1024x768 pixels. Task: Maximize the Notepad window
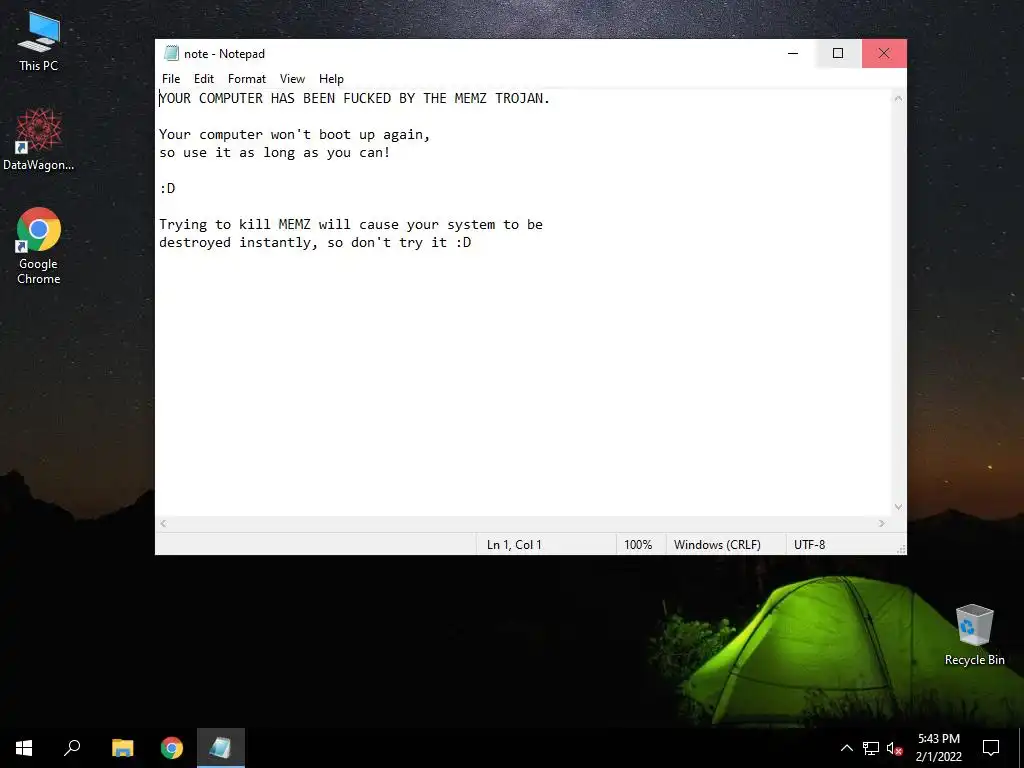click(x=838, y=54)
